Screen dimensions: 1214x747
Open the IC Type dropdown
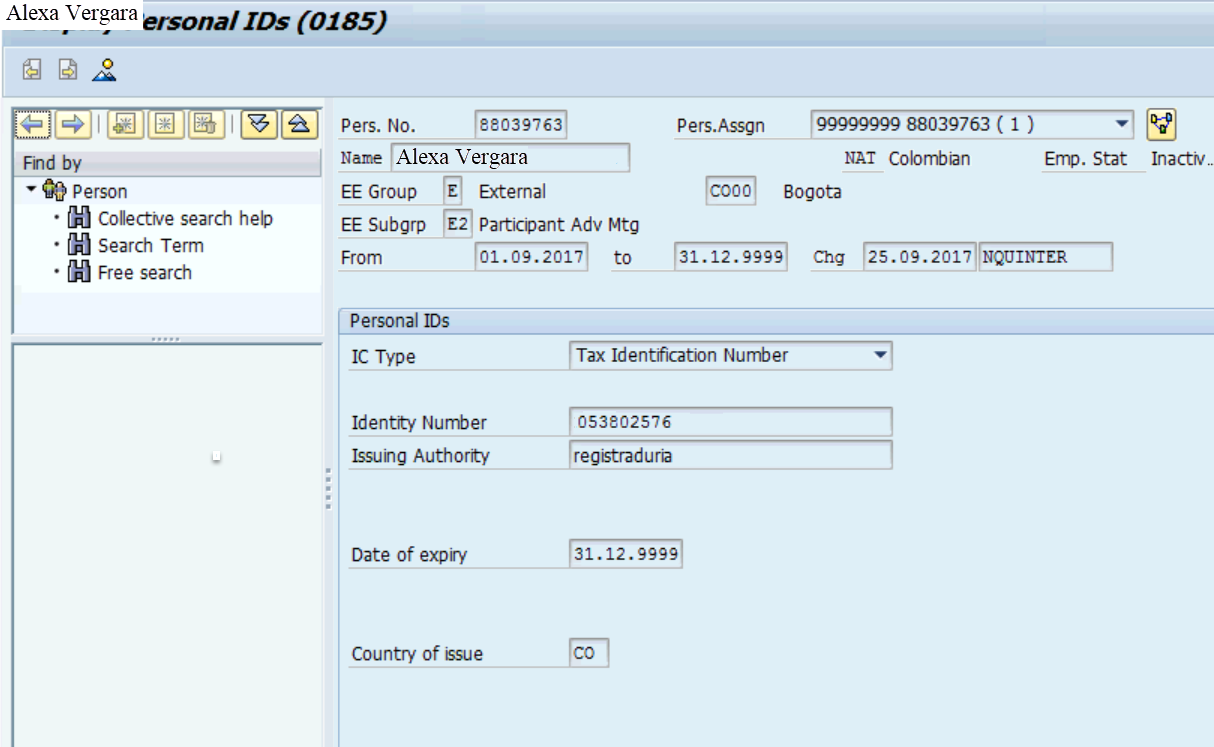pyautogui.click(x=878, y=355)
